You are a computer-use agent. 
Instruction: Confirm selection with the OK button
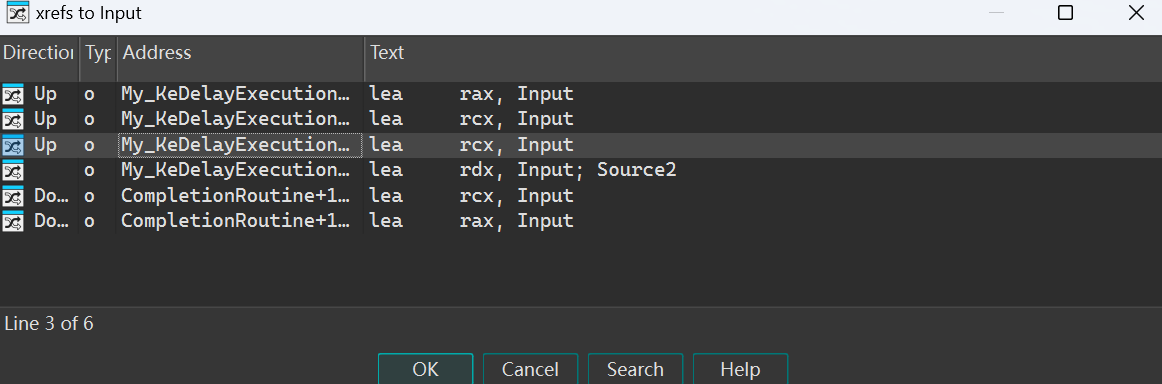coord(425,369)
